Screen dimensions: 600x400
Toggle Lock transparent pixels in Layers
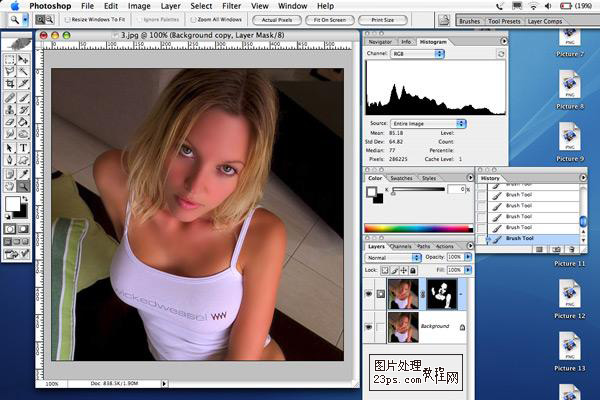click(x=385, y=271)
